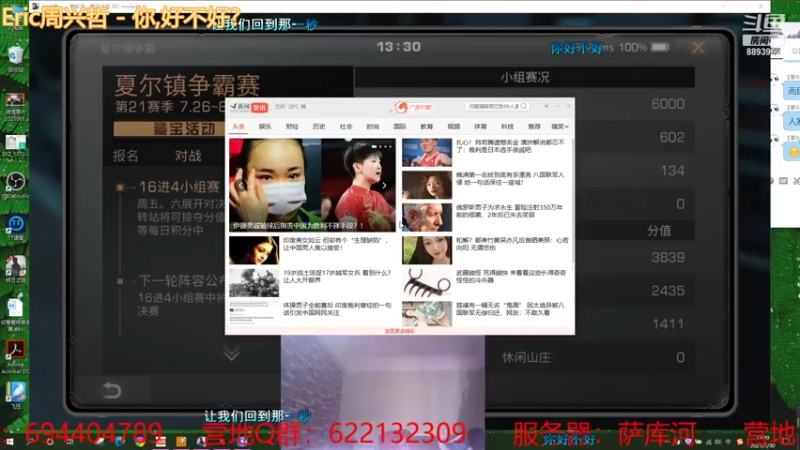The image size is (800, 450).
Task: Open the Adobe Acrobat DC shortcut
Action: [15, 357]
